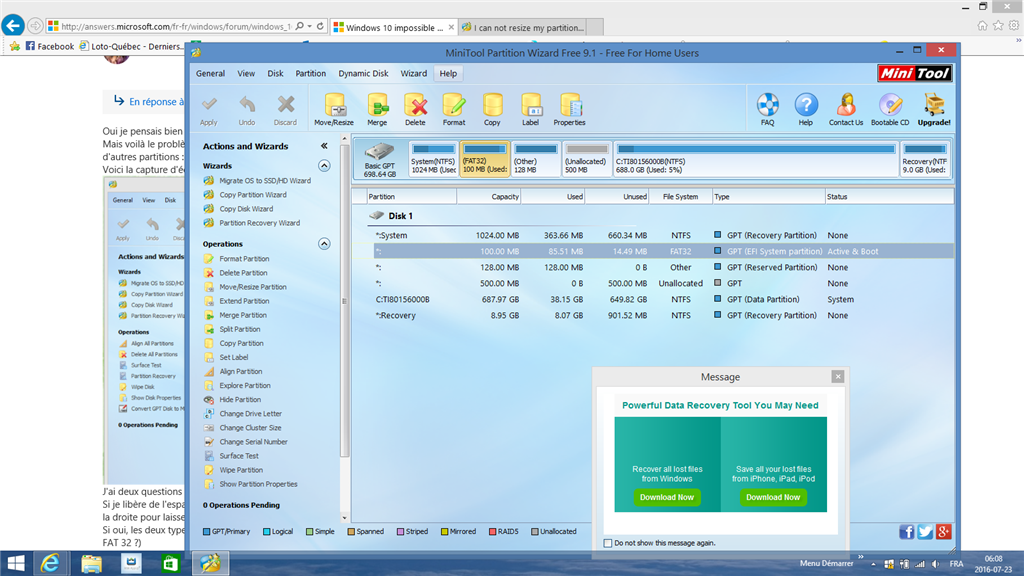Choose Change Drive Letter operation
This screenshot has width=1024, height=576.
point(244,413)
